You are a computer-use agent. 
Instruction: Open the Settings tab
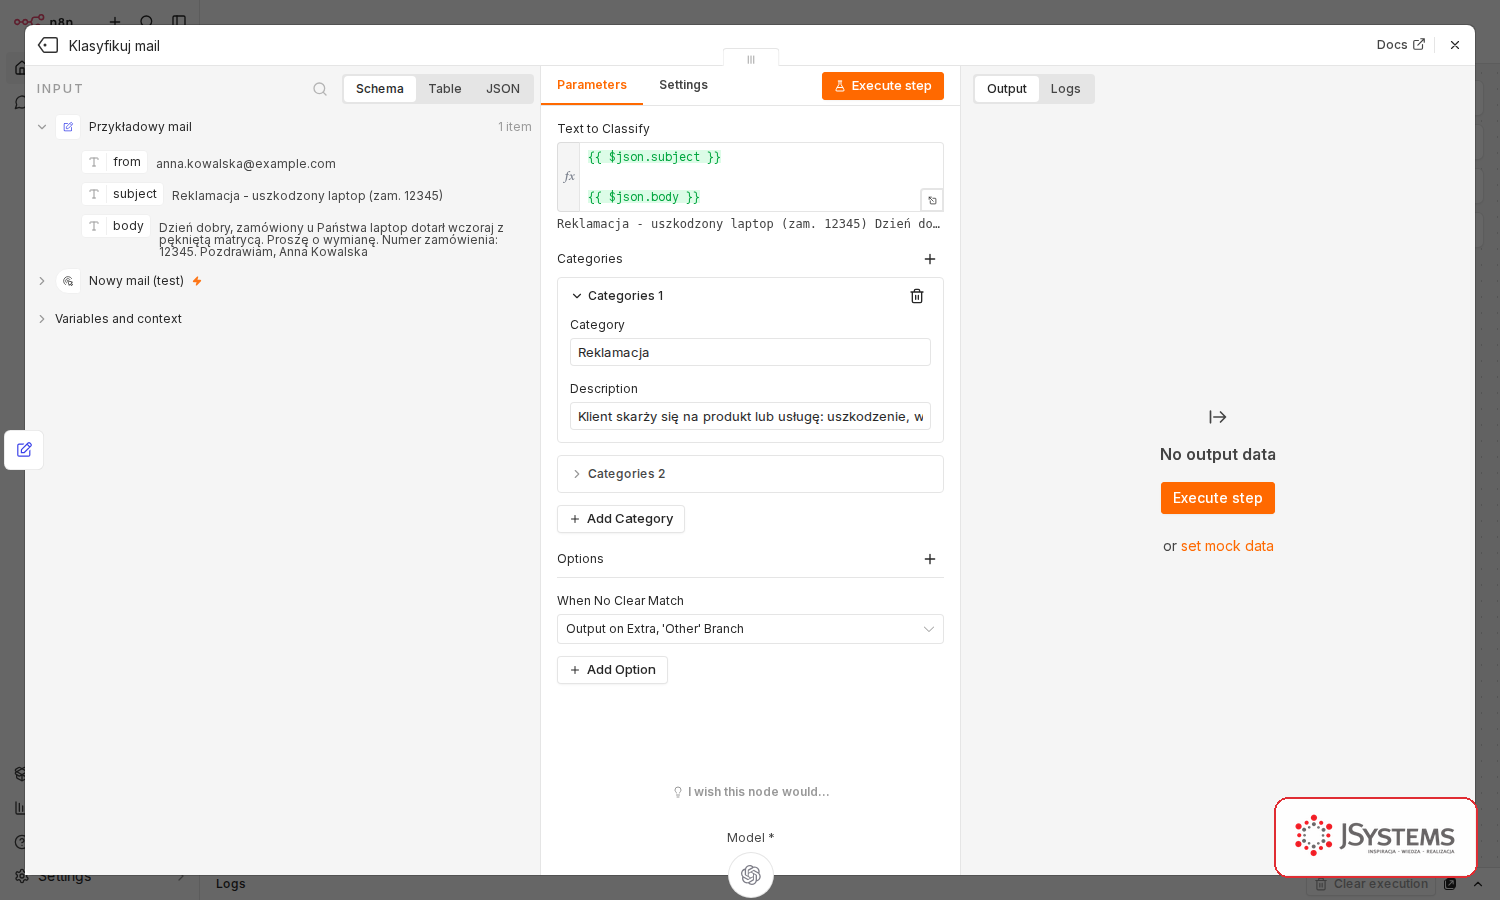(x=683, y=85)
